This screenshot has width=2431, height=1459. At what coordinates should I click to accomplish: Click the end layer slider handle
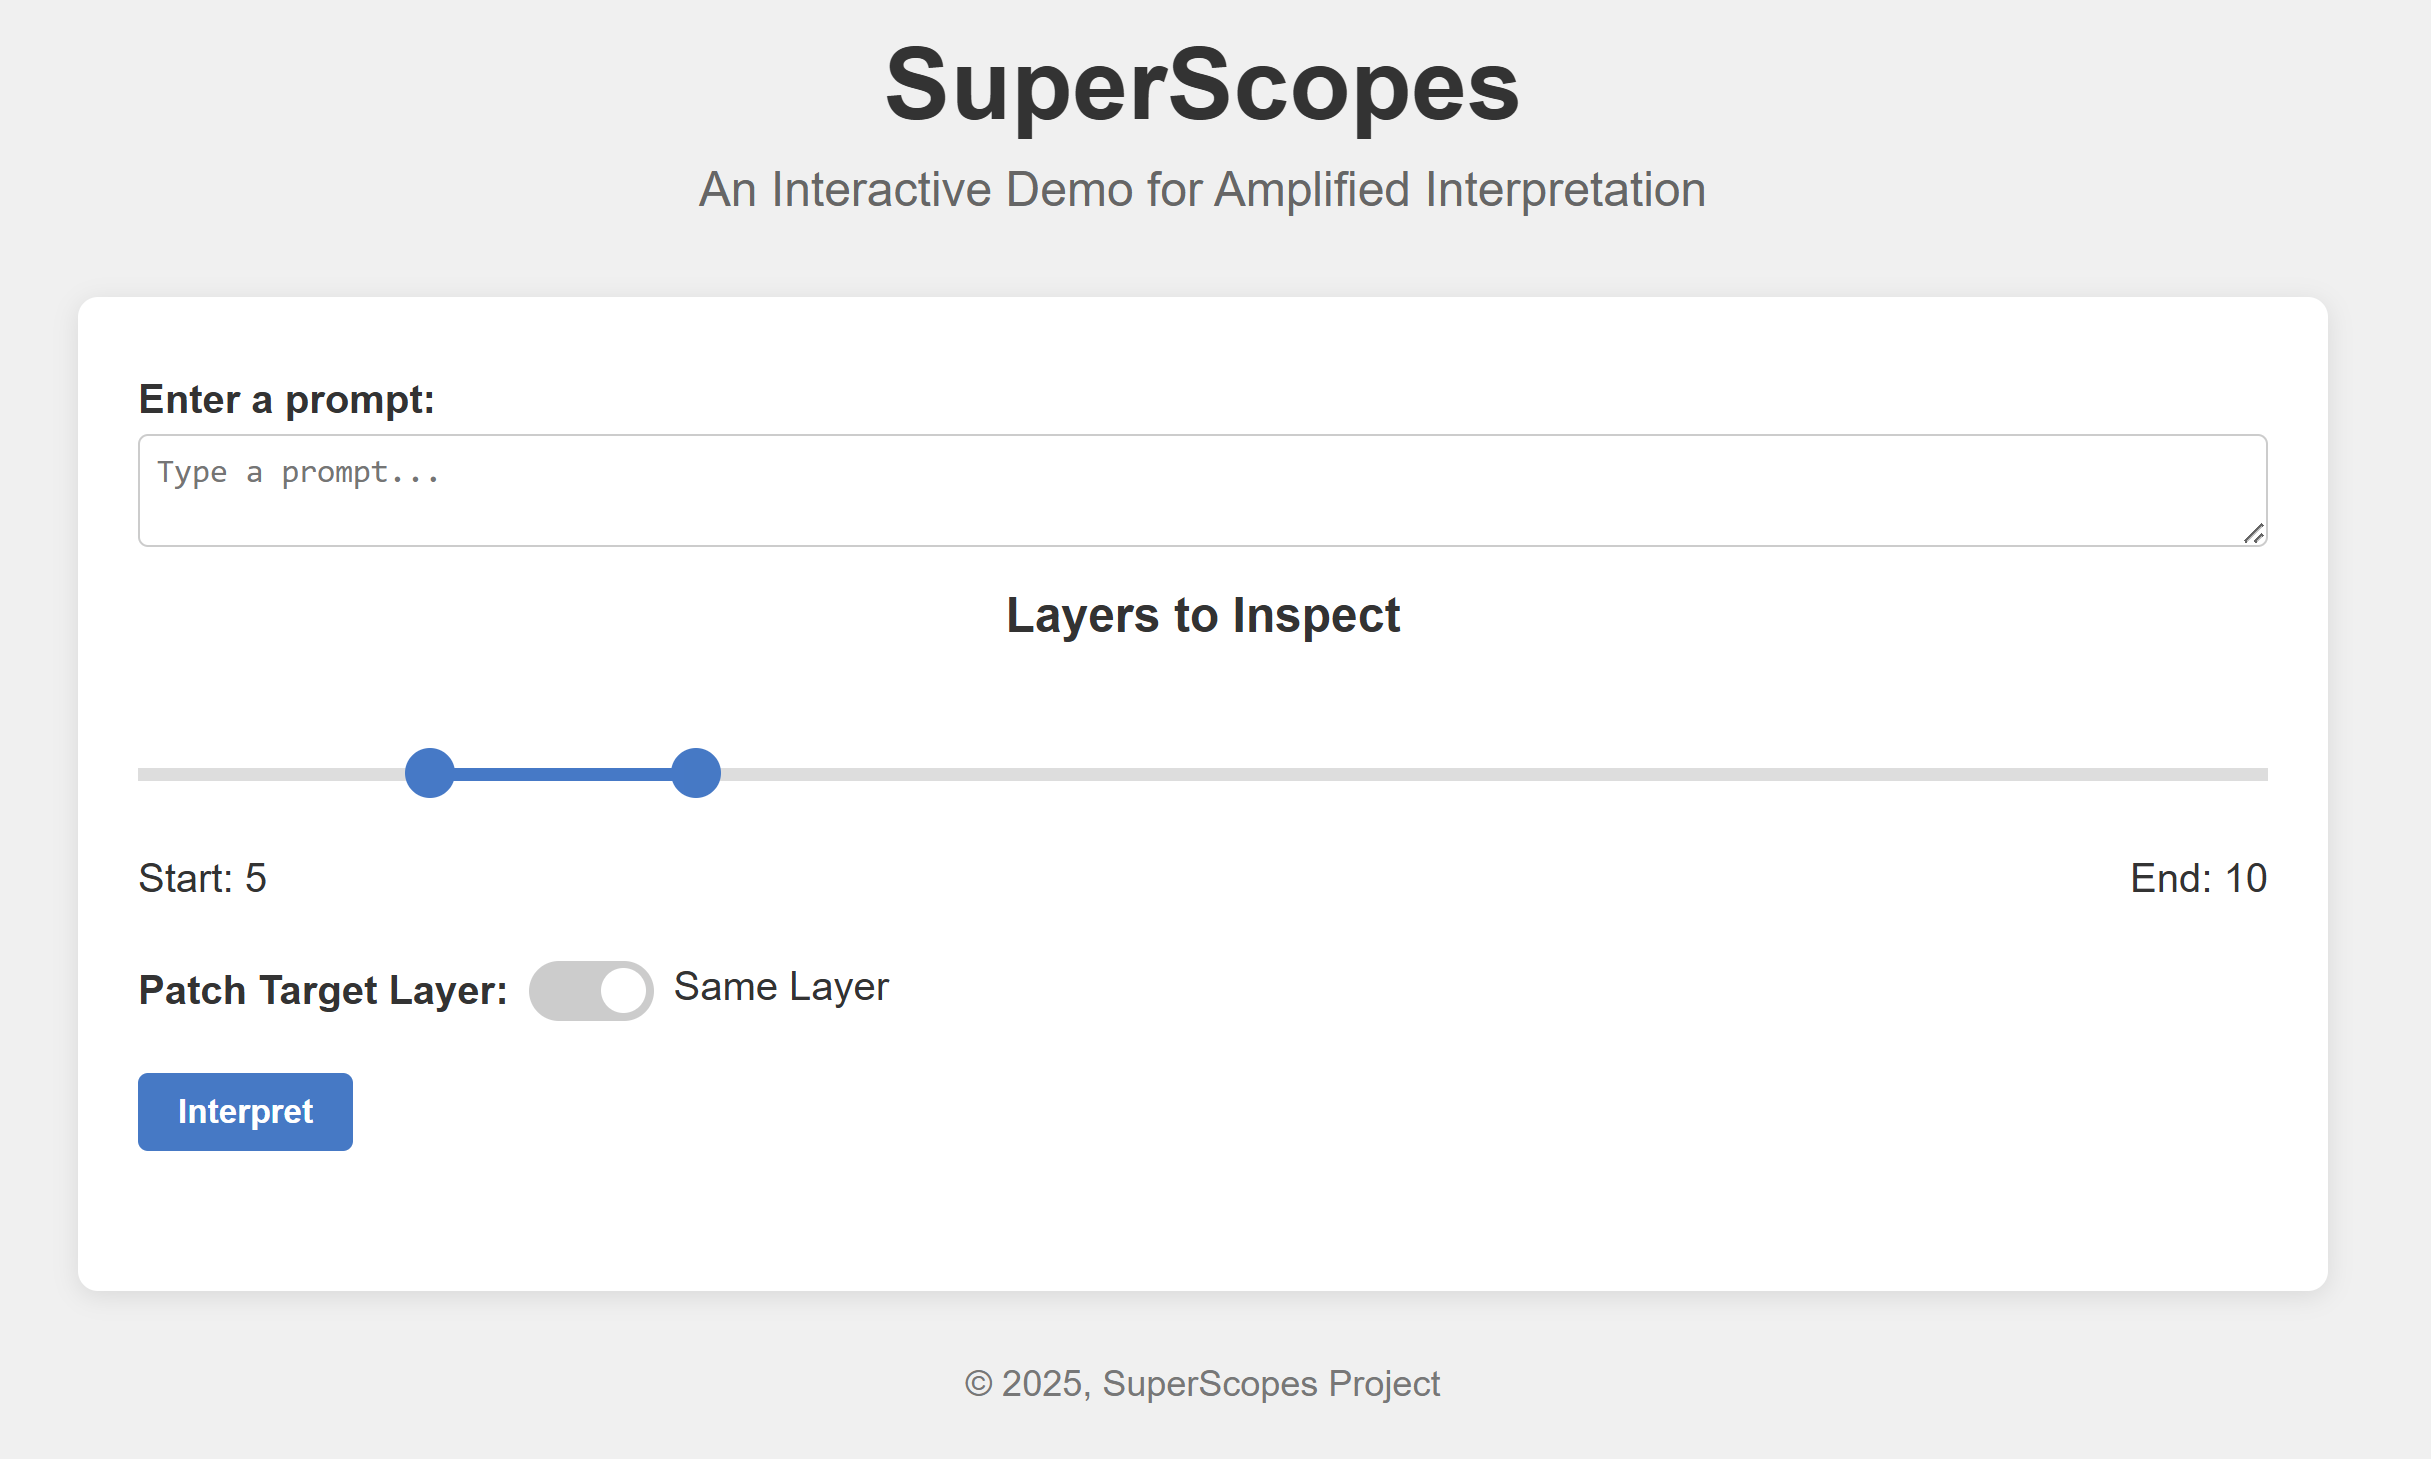(x=696, y=773)
